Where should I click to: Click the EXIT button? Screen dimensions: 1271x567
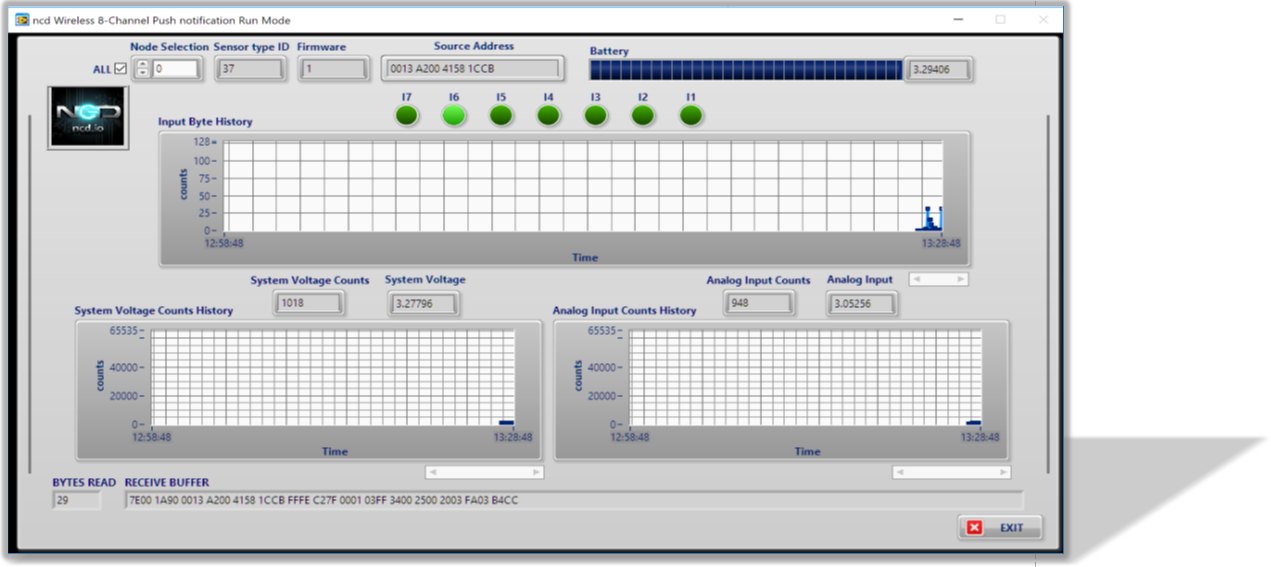(x=1000, y=527)
